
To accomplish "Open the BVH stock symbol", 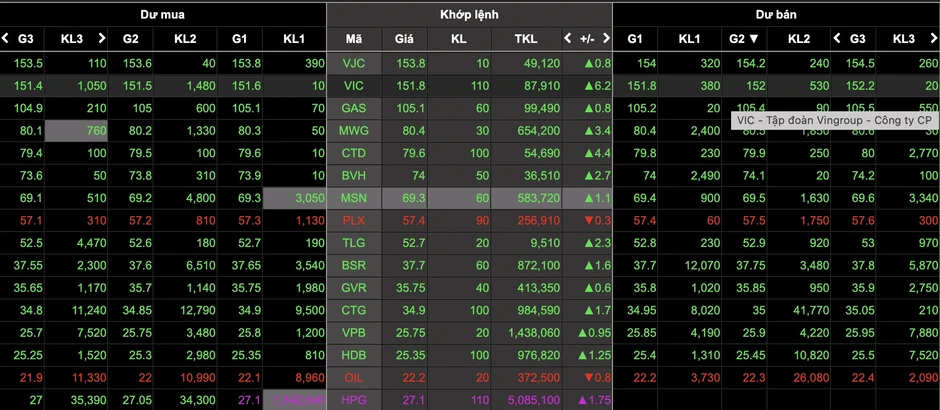I will [354, 176].
